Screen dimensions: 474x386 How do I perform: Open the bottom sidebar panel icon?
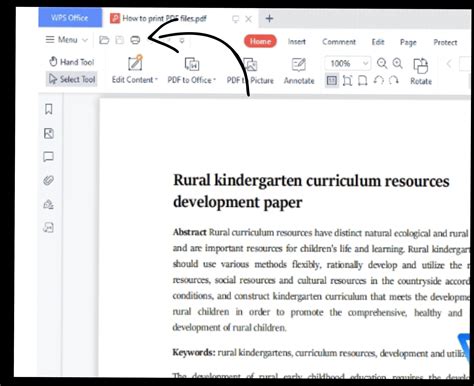tap(49, 227)
